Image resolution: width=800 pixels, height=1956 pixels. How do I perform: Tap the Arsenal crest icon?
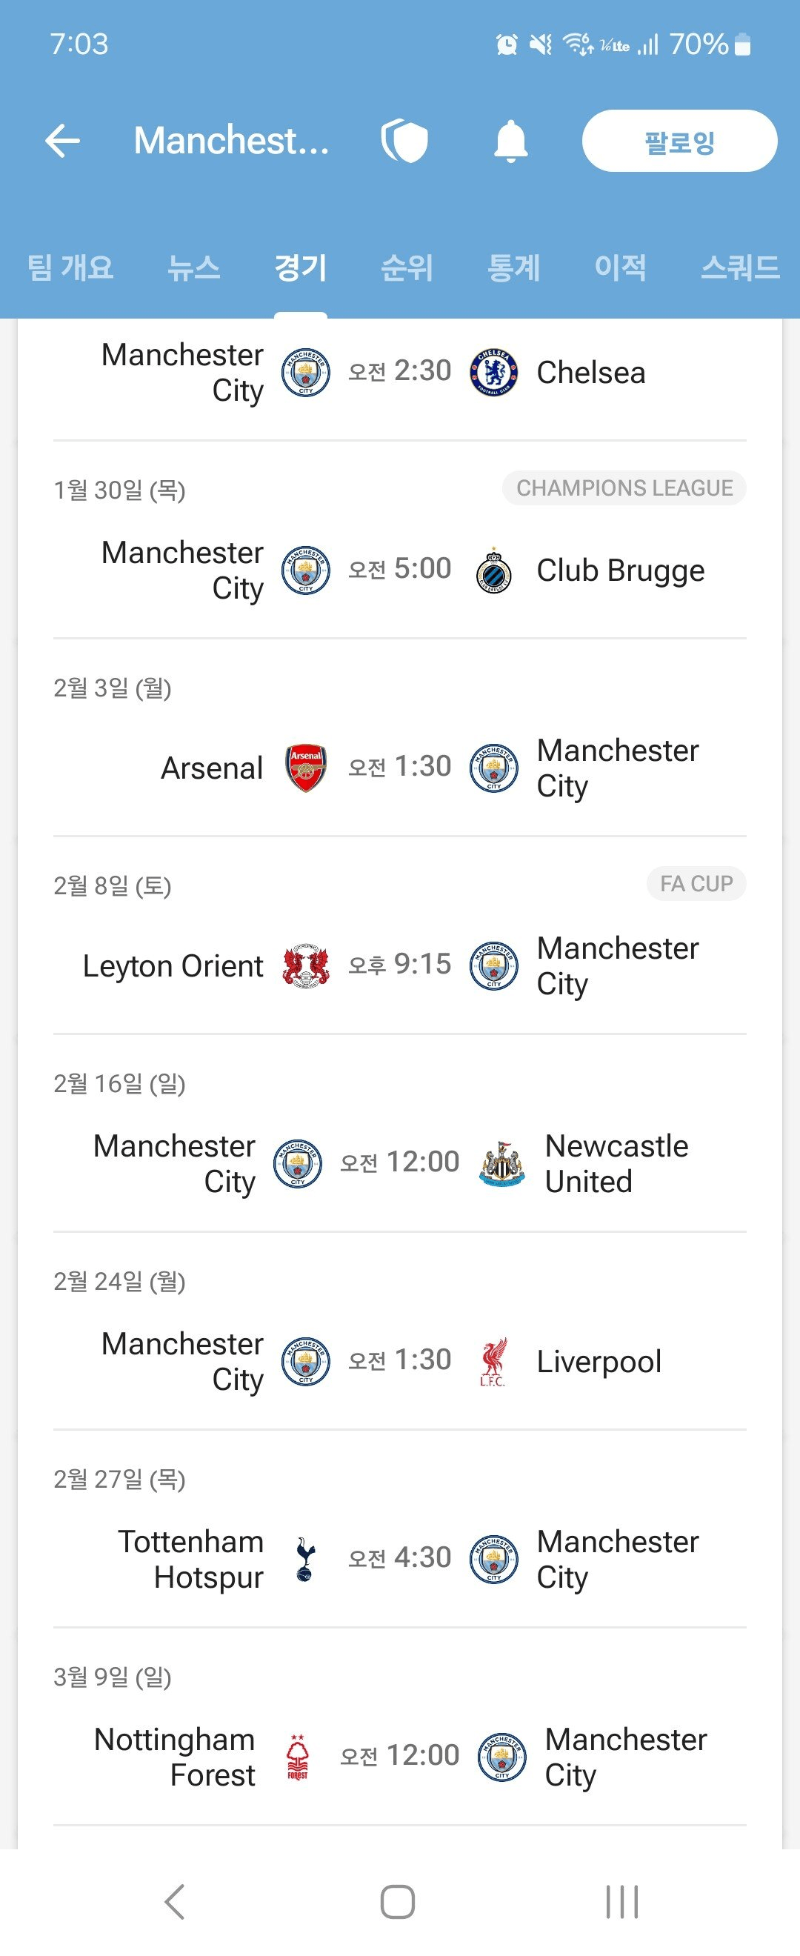pyautogui.click(x=306, y=768)
